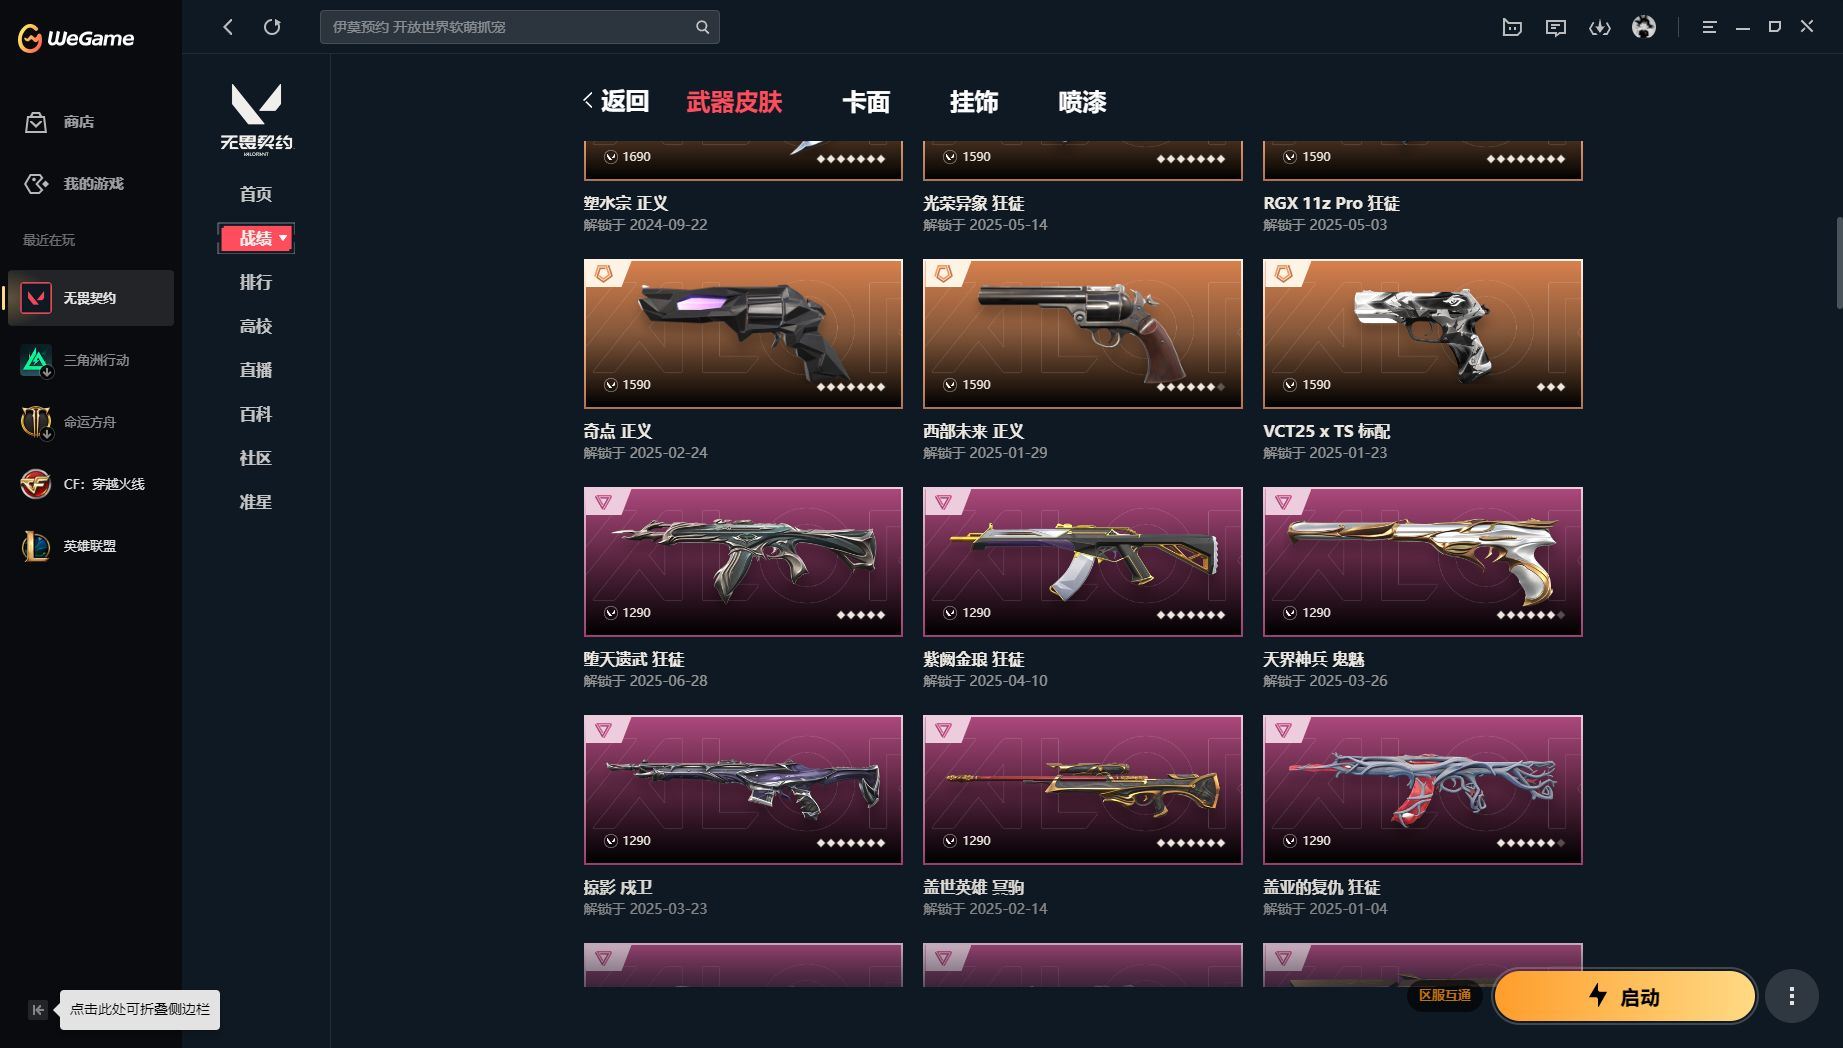Click the 返回 back link
The width and height of the screenshot is (1843, 1048).
coord(617,101)
